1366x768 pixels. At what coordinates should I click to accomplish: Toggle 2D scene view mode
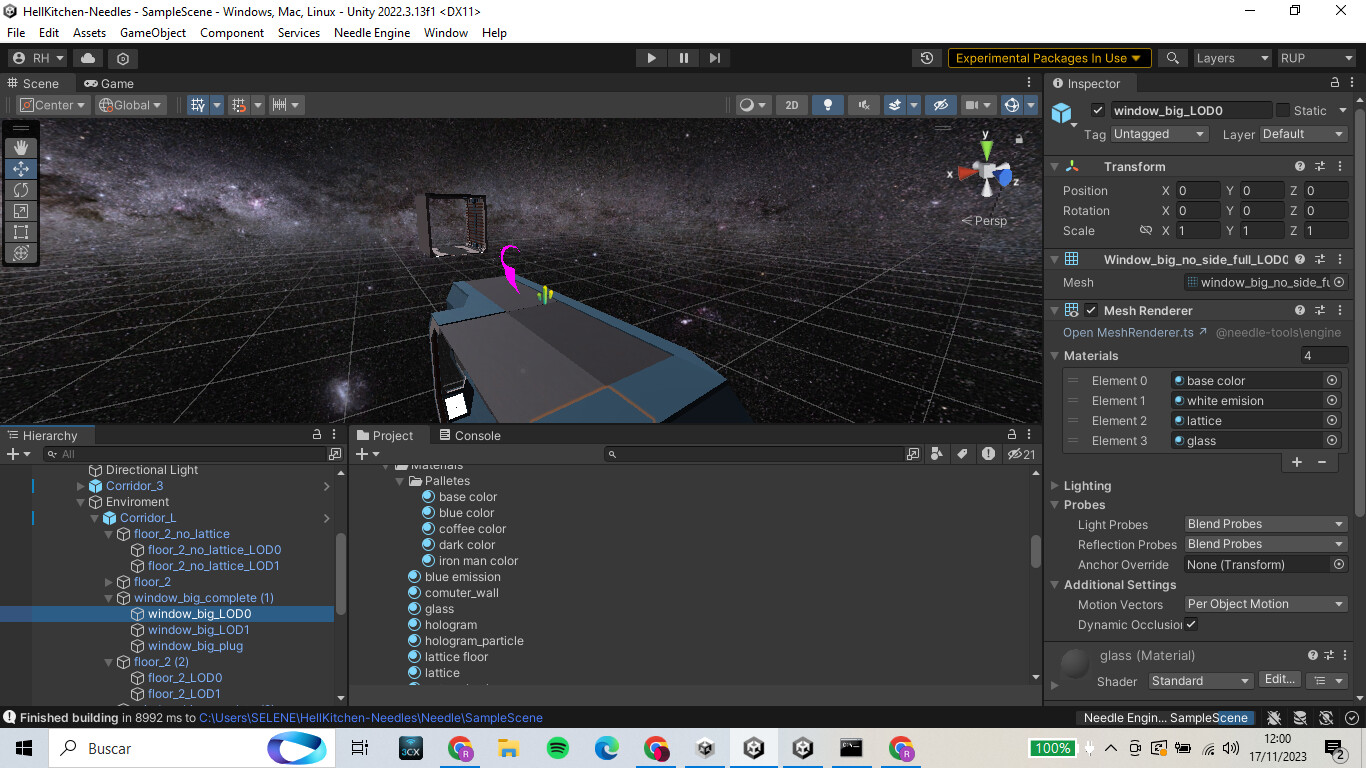(x=792, y=105)
